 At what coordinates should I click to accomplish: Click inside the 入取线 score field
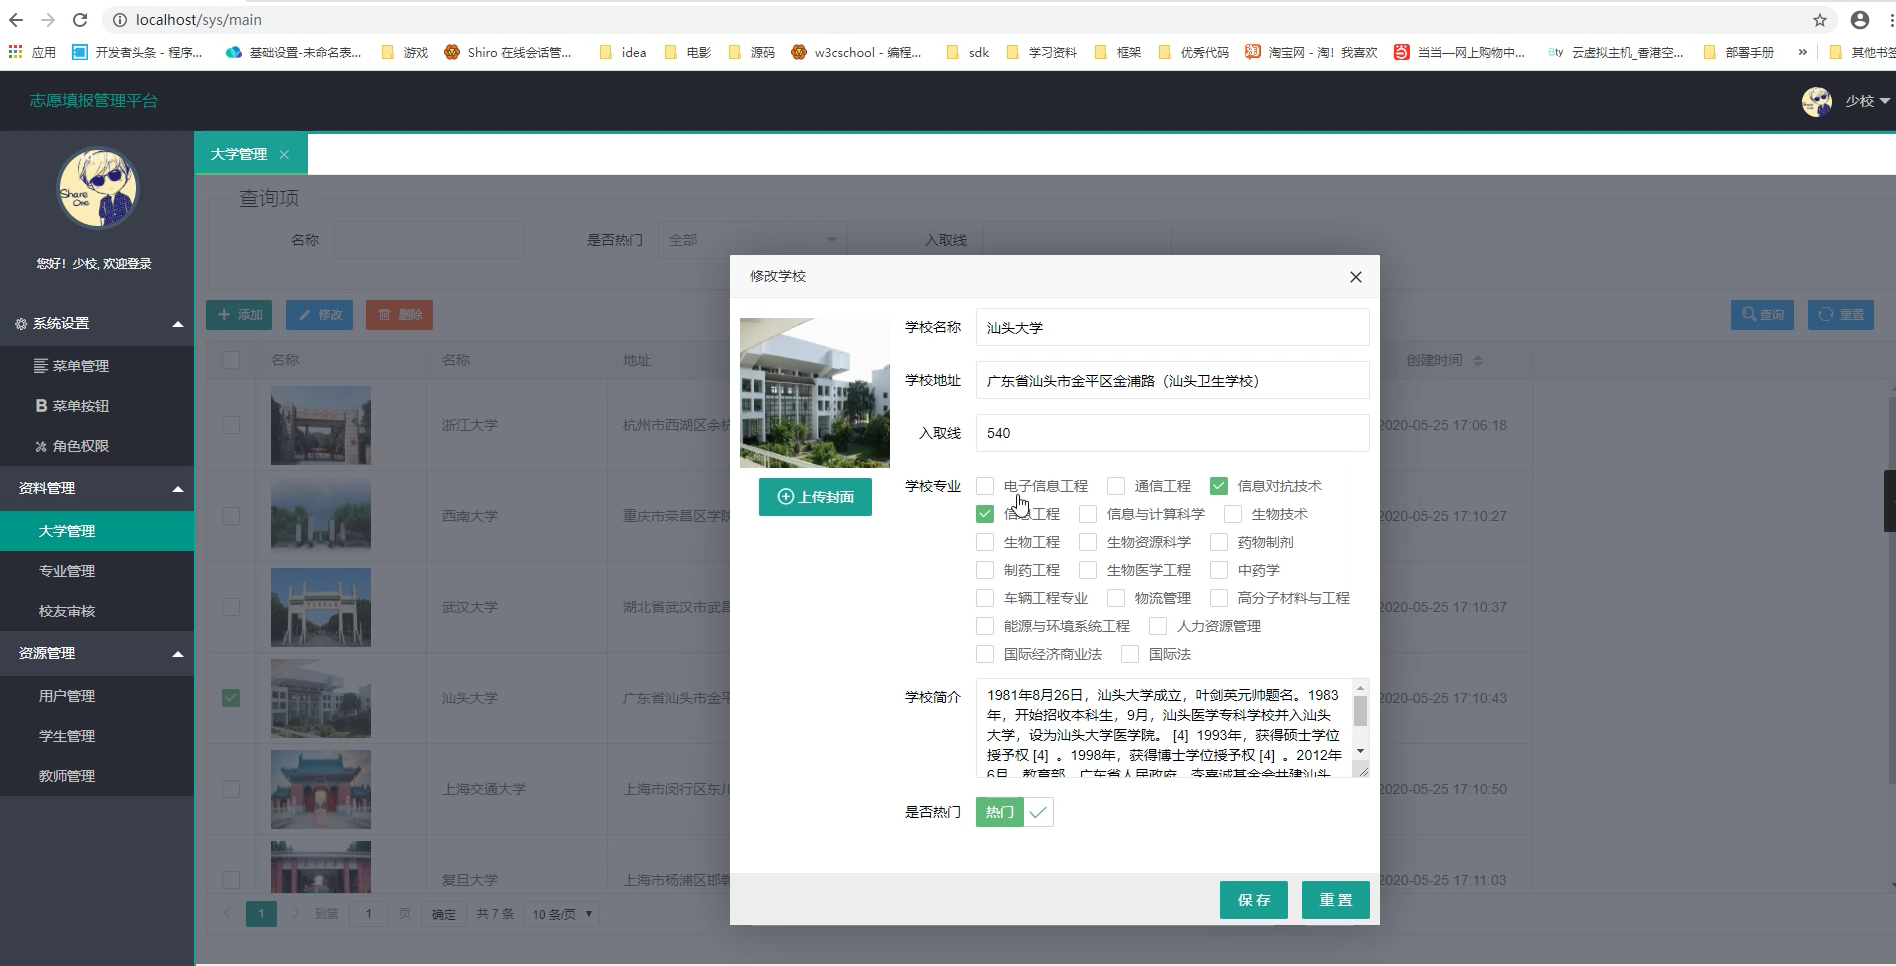(x=1172, y=433)
